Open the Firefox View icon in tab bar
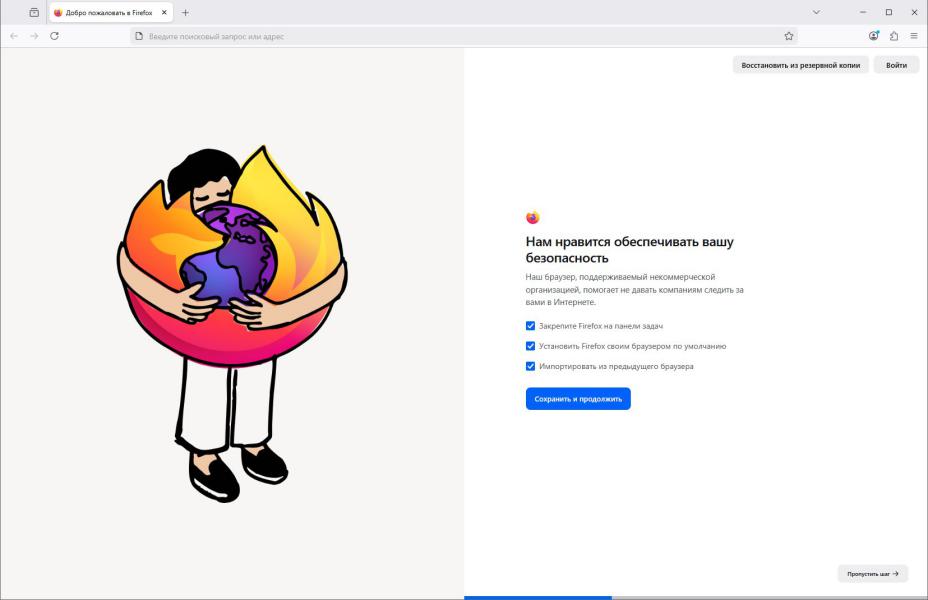Screen dimensions: 928x600 coord(34,13)
